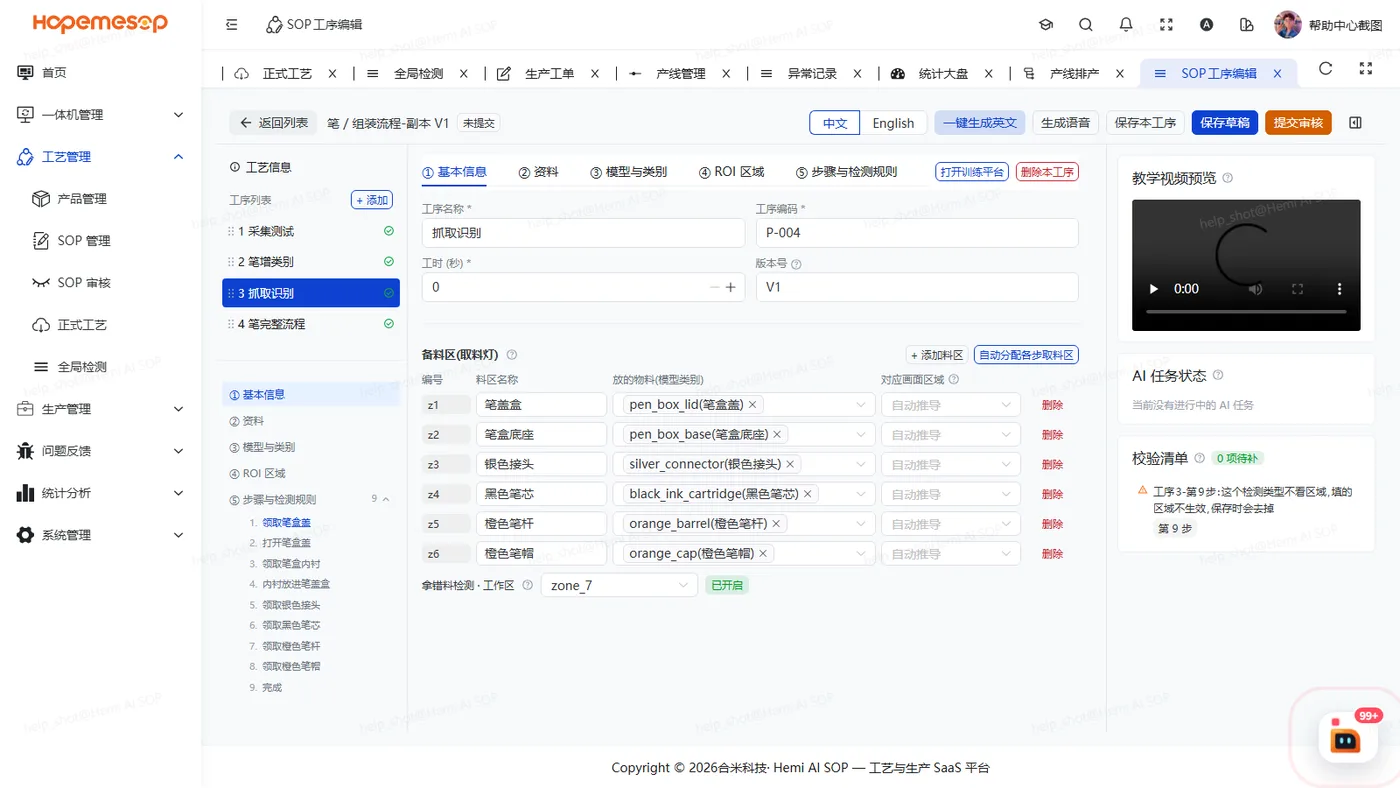1400x788 pixels.
Task: Mute the teaching video preview
Action: click(1255, 289)
